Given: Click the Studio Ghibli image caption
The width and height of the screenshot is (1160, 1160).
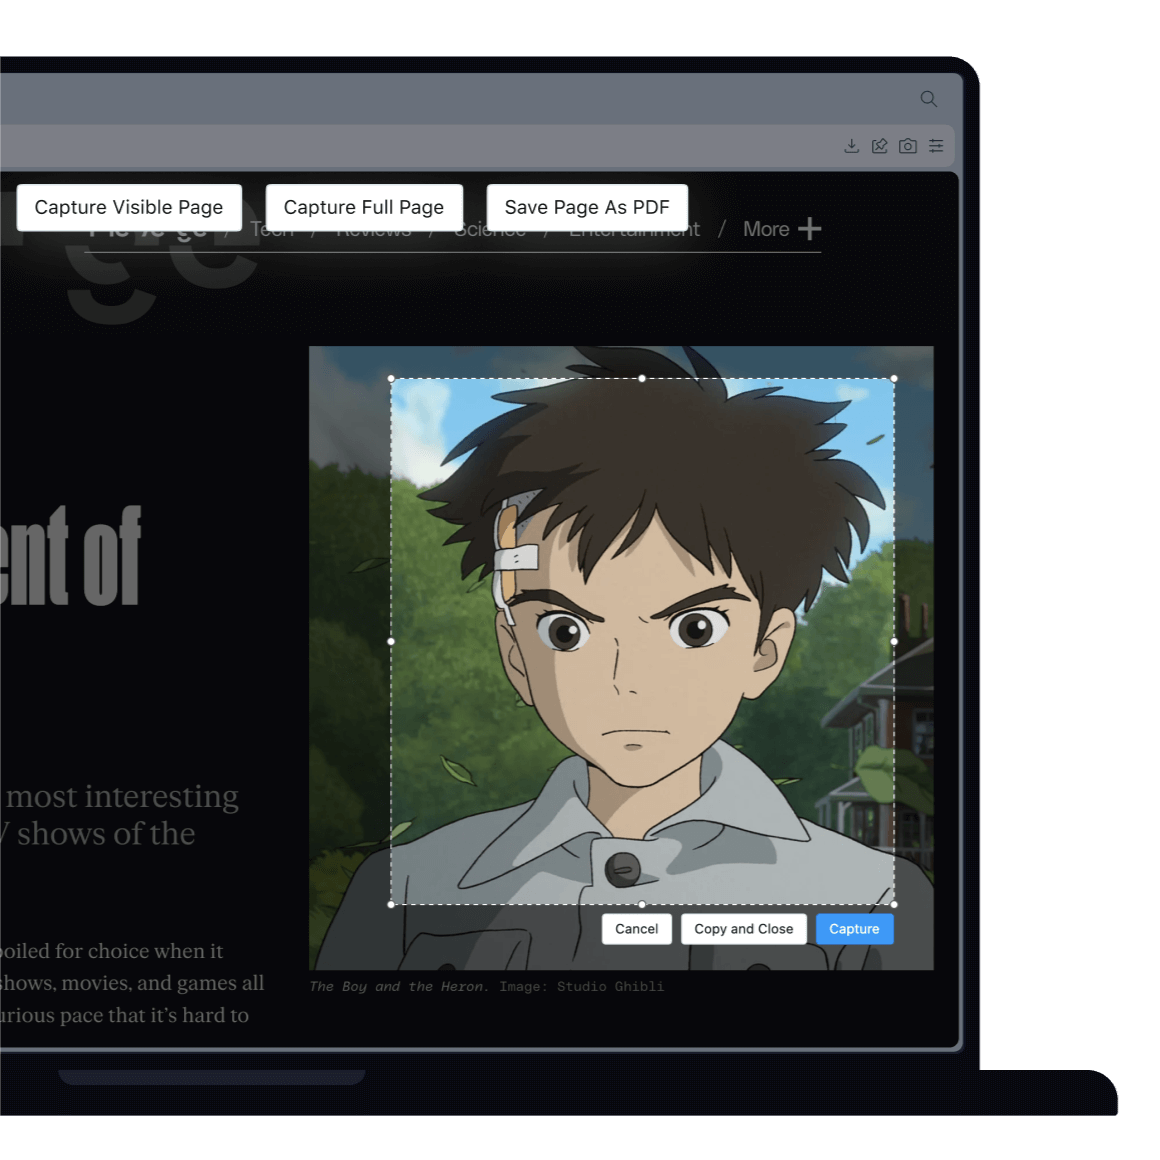Looking at the screenshot, I should [485, 986].
